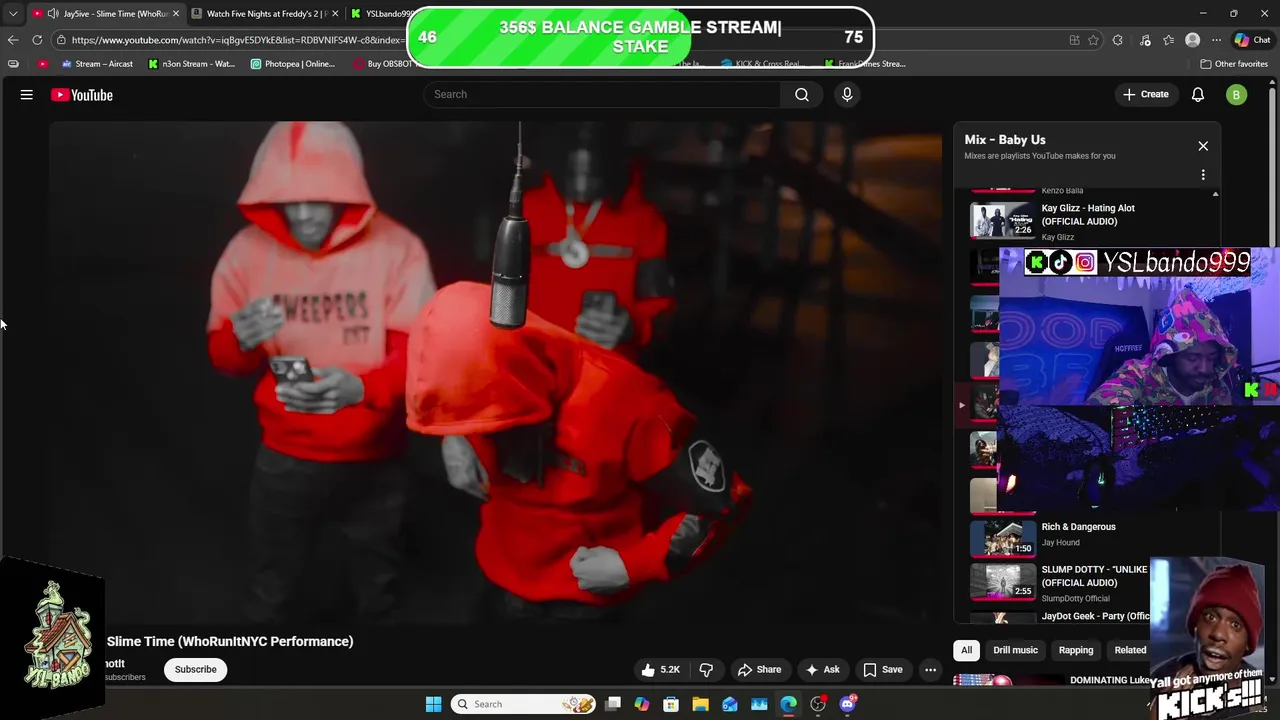Click the Kay Glizz - Hating Alot title
The image size is (1280, 720).
[x=1088, y=215]
